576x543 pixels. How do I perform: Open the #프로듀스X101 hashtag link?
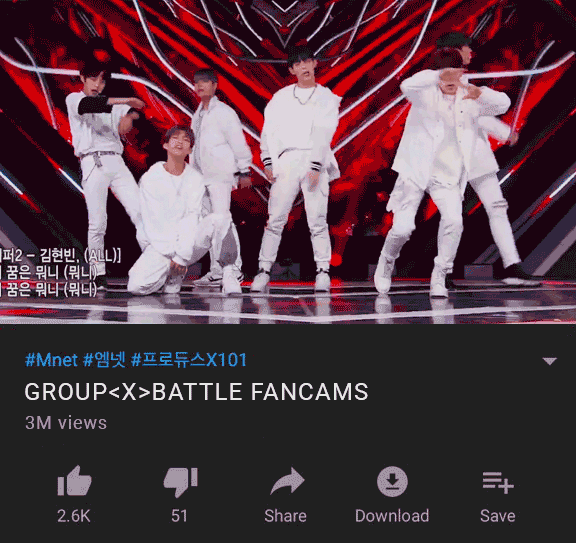(x=189, y=360)
